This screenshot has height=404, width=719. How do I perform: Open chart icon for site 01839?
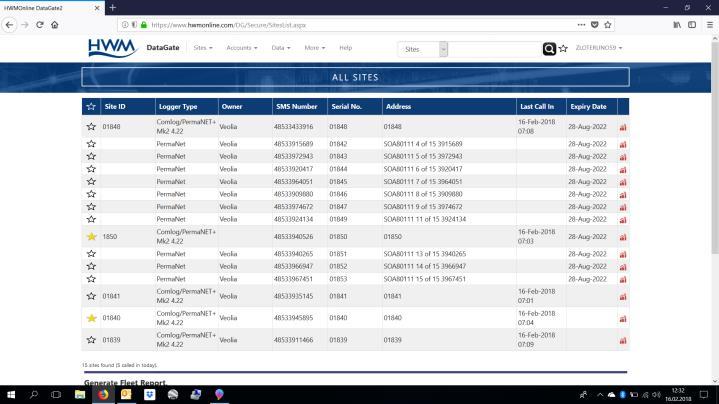click(x=623, y=340)
